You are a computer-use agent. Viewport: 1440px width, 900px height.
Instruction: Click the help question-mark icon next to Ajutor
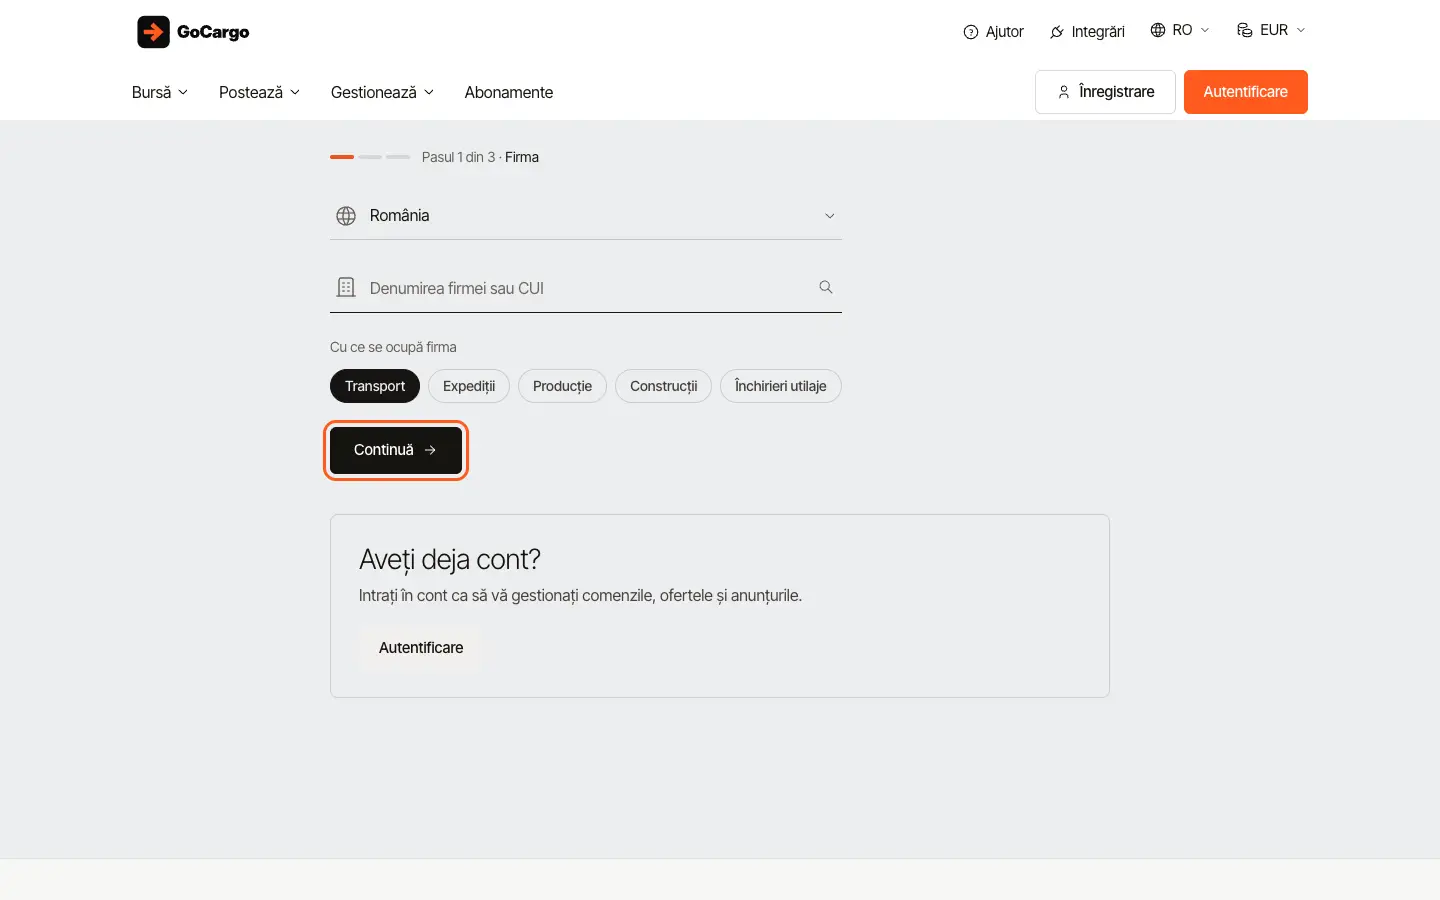(x=970, y=32)
